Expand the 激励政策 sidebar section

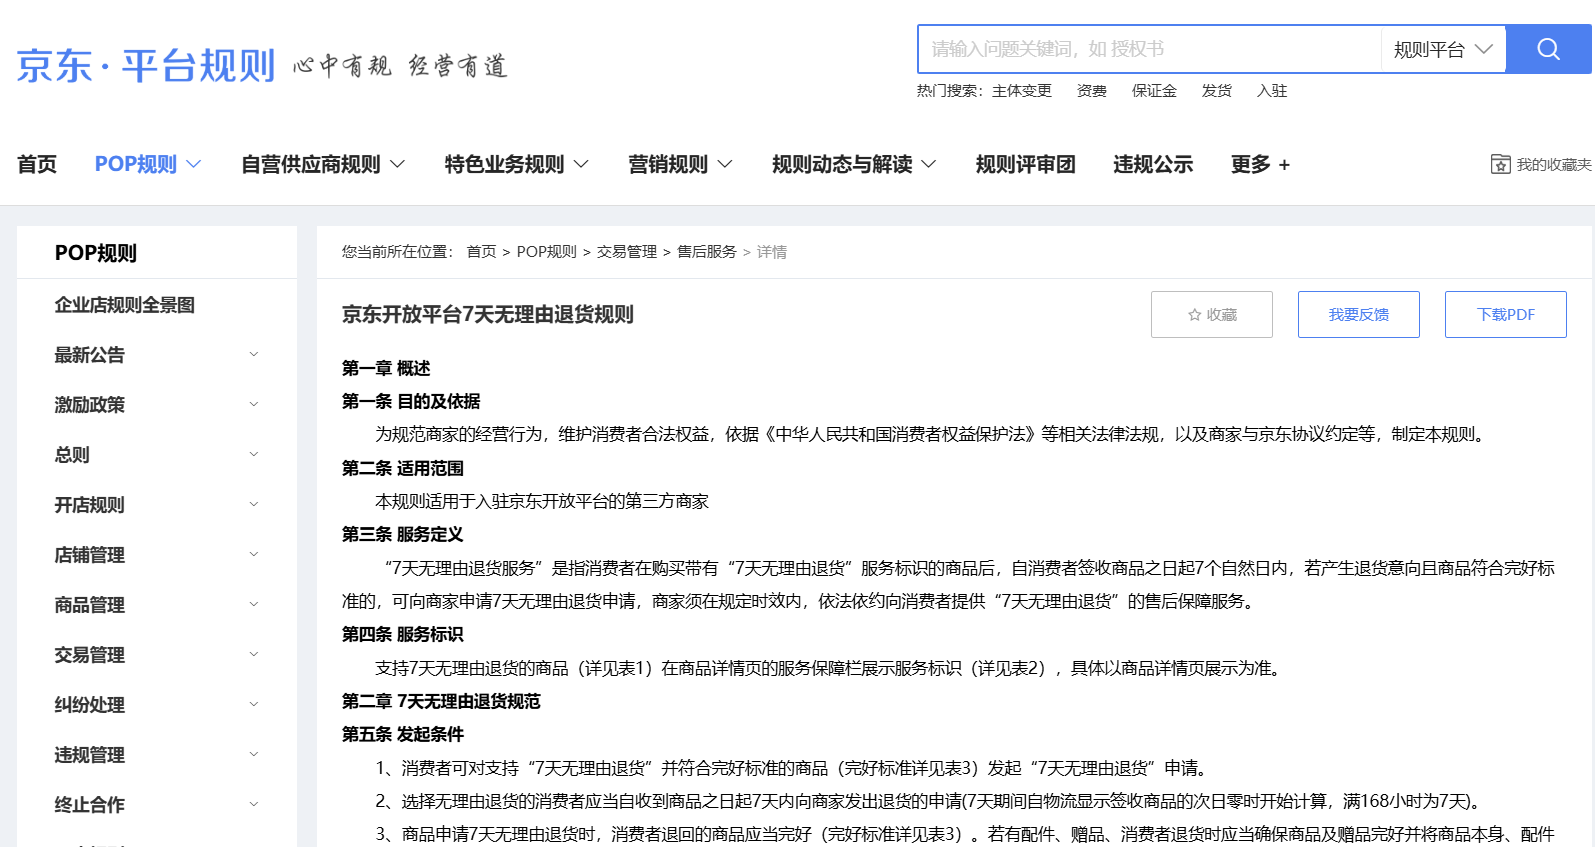254,404
